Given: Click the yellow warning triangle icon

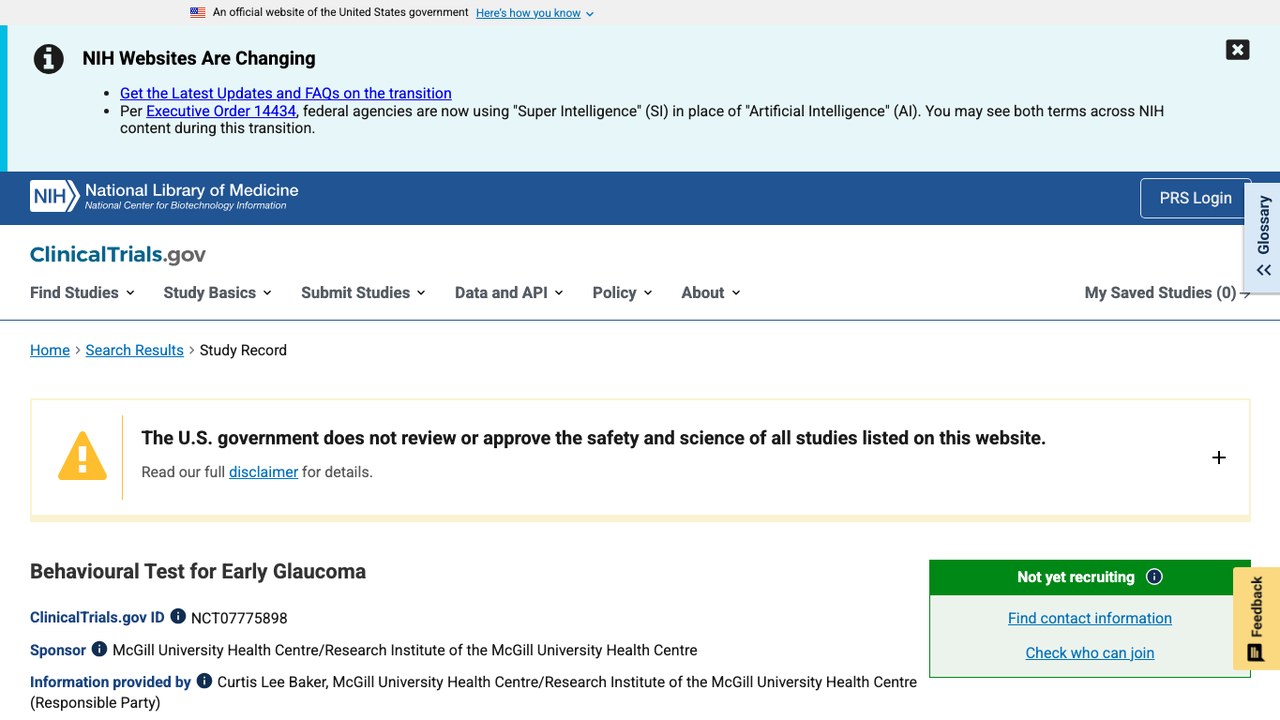Looking at the screenshot, I should click(82, 456).
